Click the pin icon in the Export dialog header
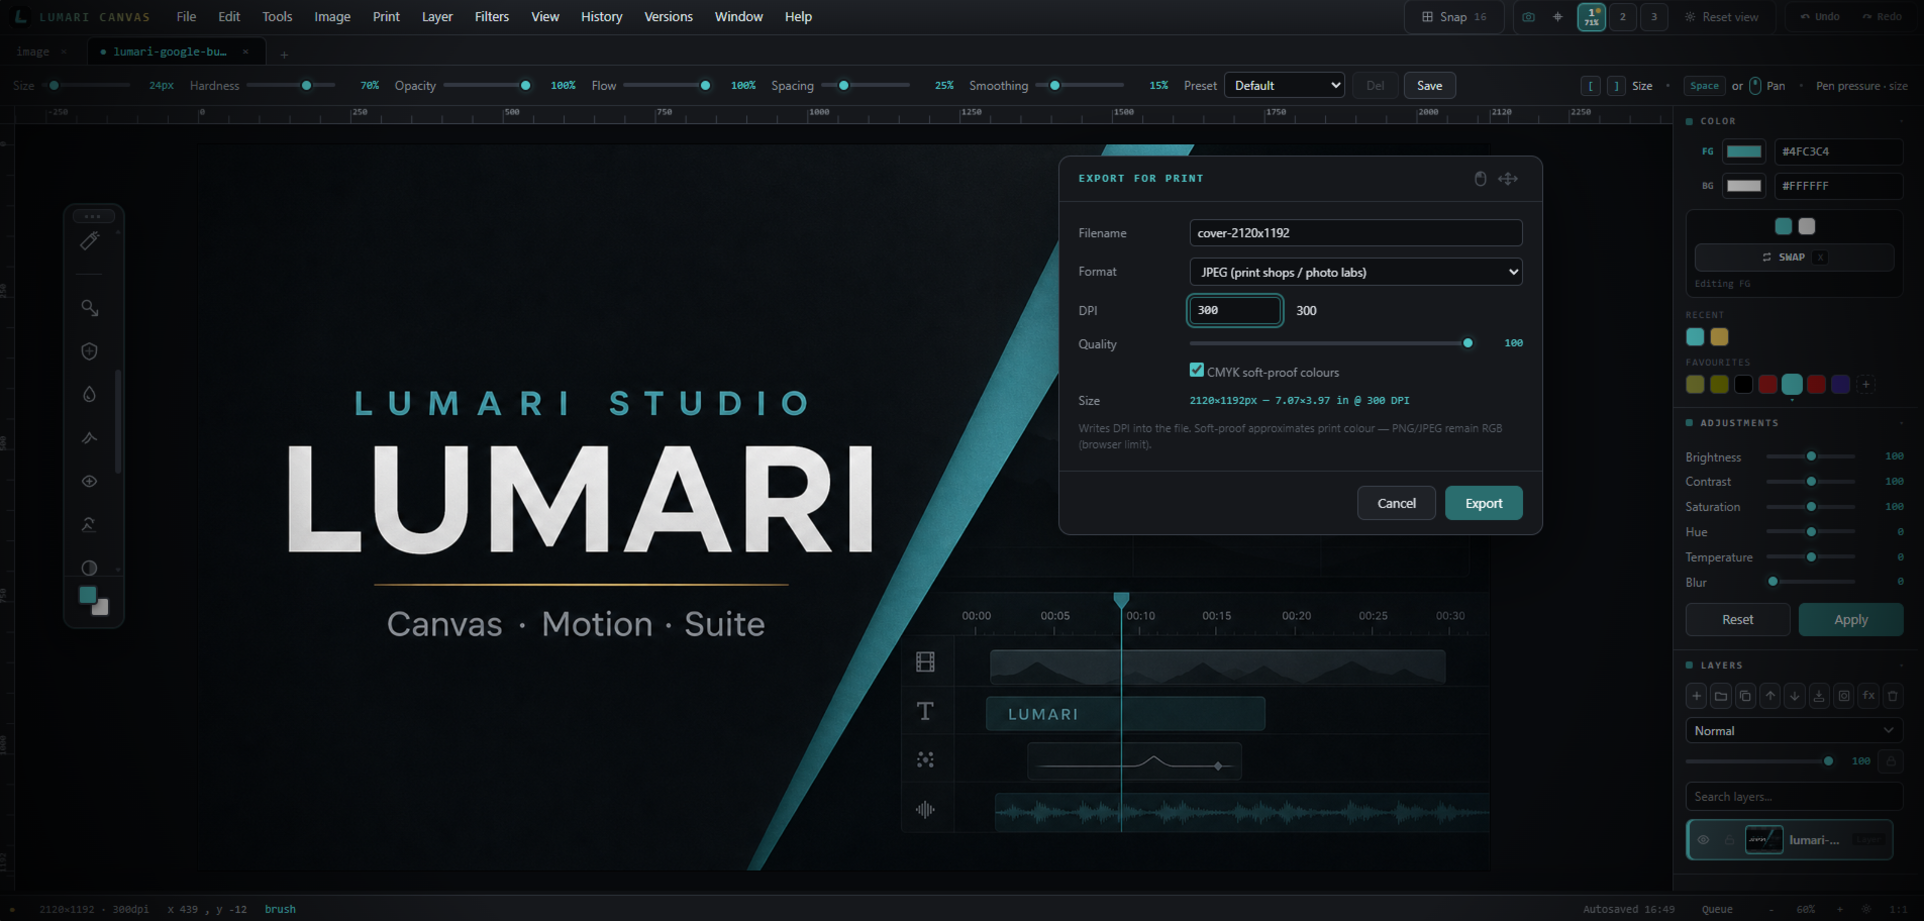 pyautogui.click(x=1480, y=179)
